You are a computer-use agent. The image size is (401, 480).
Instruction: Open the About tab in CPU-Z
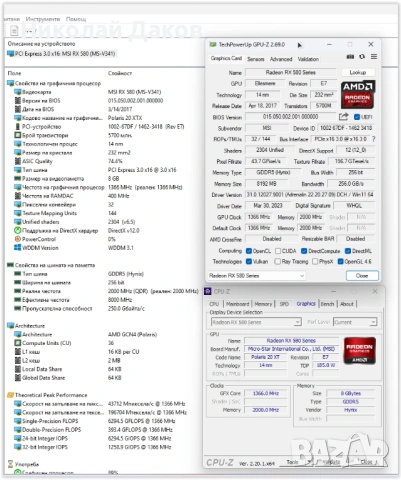tap(347, 304)
